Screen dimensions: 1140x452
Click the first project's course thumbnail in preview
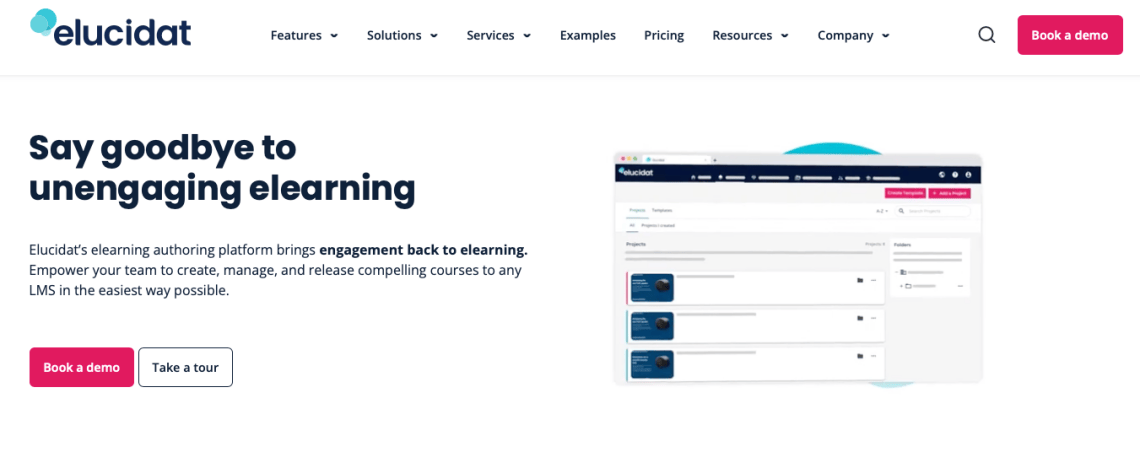coord(652,288)
